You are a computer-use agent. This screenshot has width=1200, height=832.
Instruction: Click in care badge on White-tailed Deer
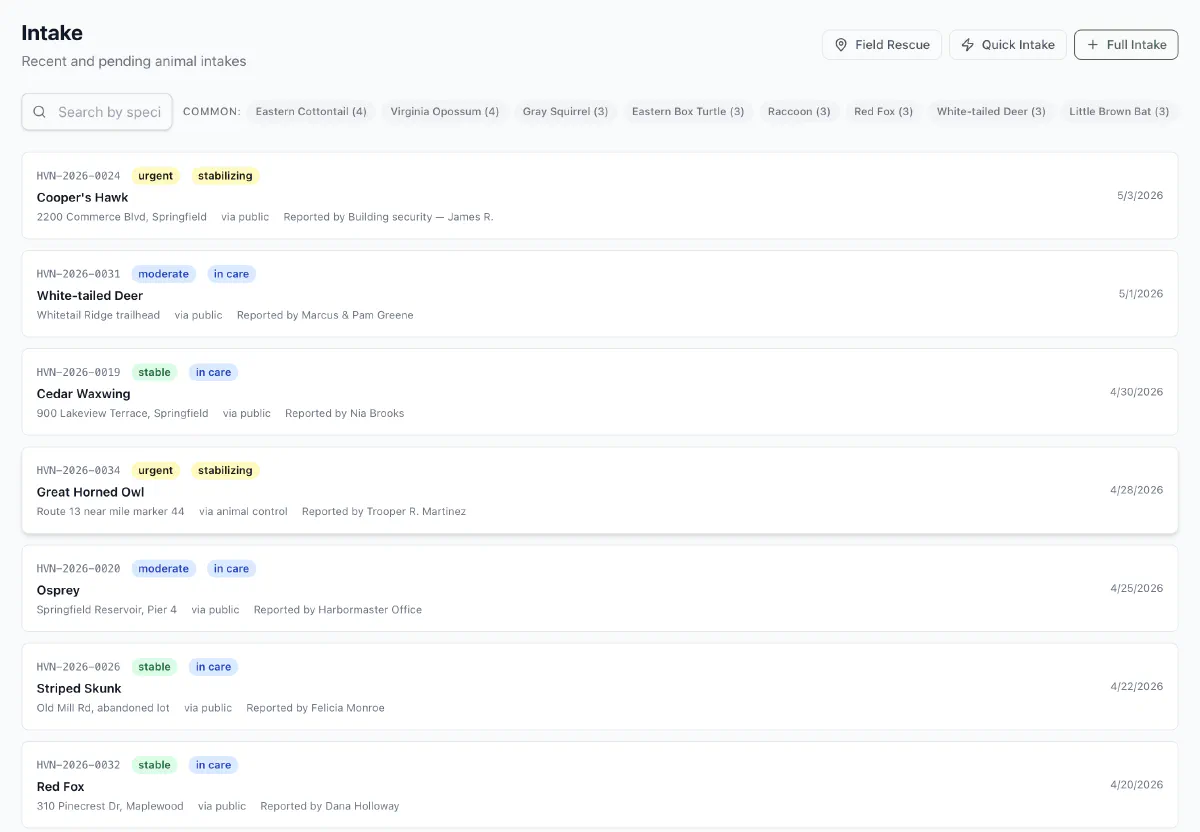(232, 274)
